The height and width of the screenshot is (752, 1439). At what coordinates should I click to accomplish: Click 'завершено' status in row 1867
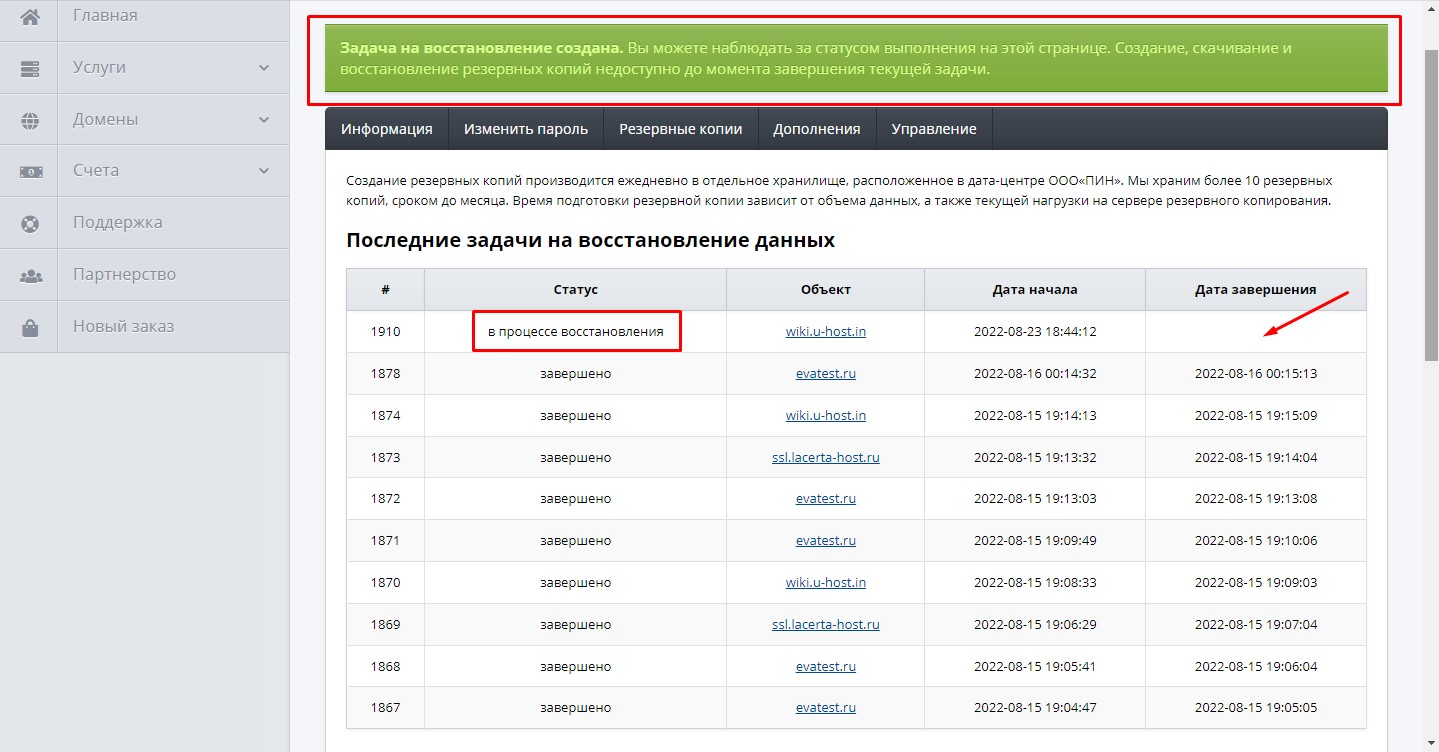coord(575,708)
